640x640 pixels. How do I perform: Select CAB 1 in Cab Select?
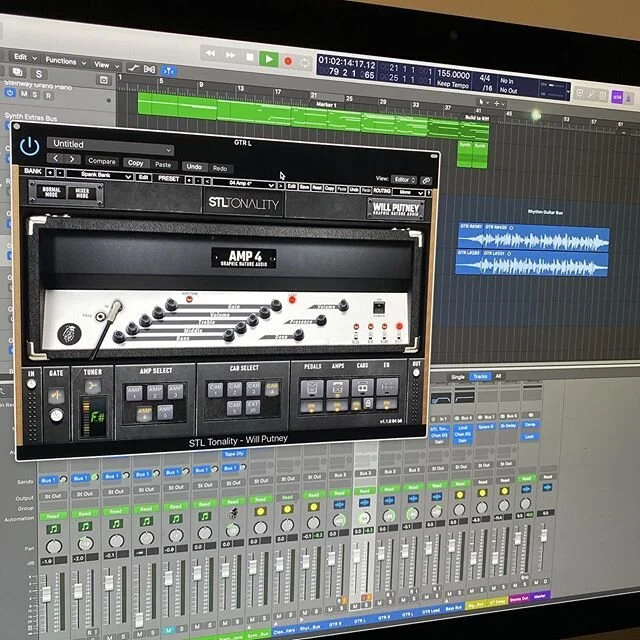(x=216, y=389)
